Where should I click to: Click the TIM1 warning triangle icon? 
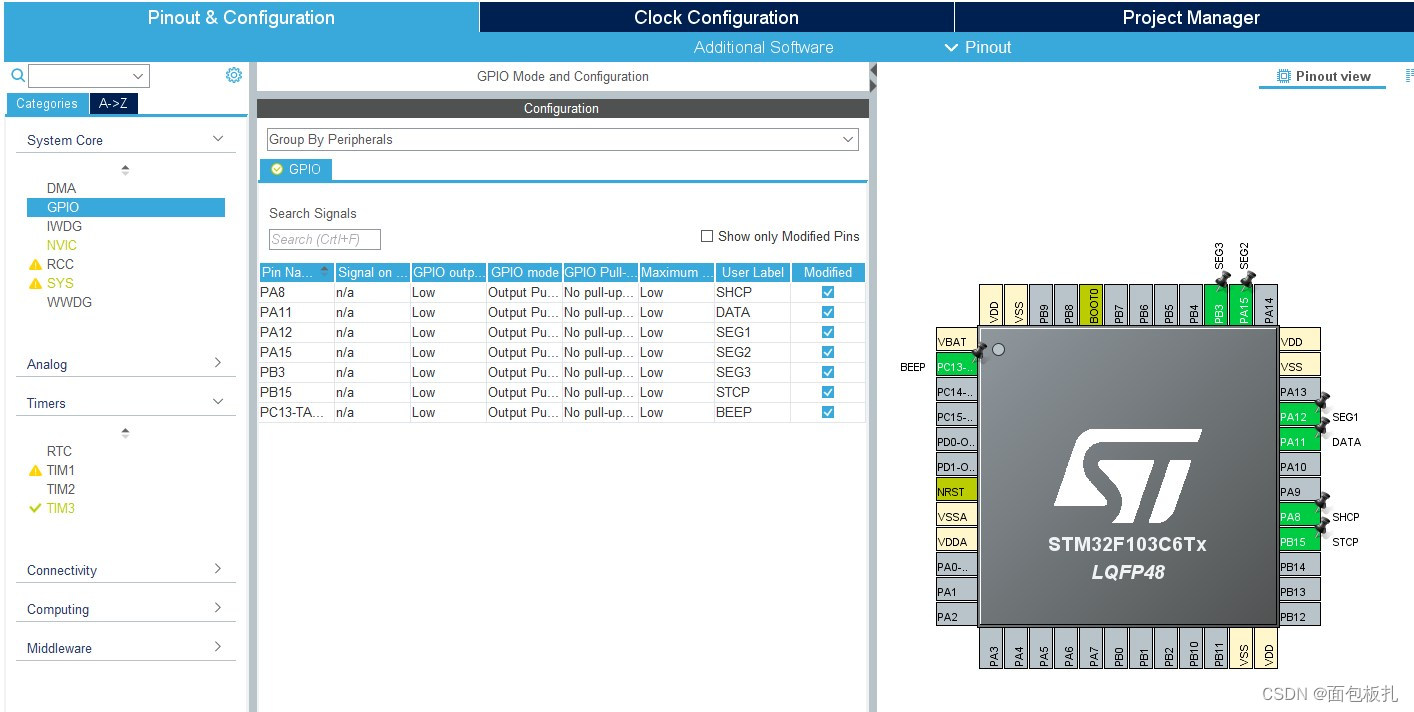click(35, 470)
